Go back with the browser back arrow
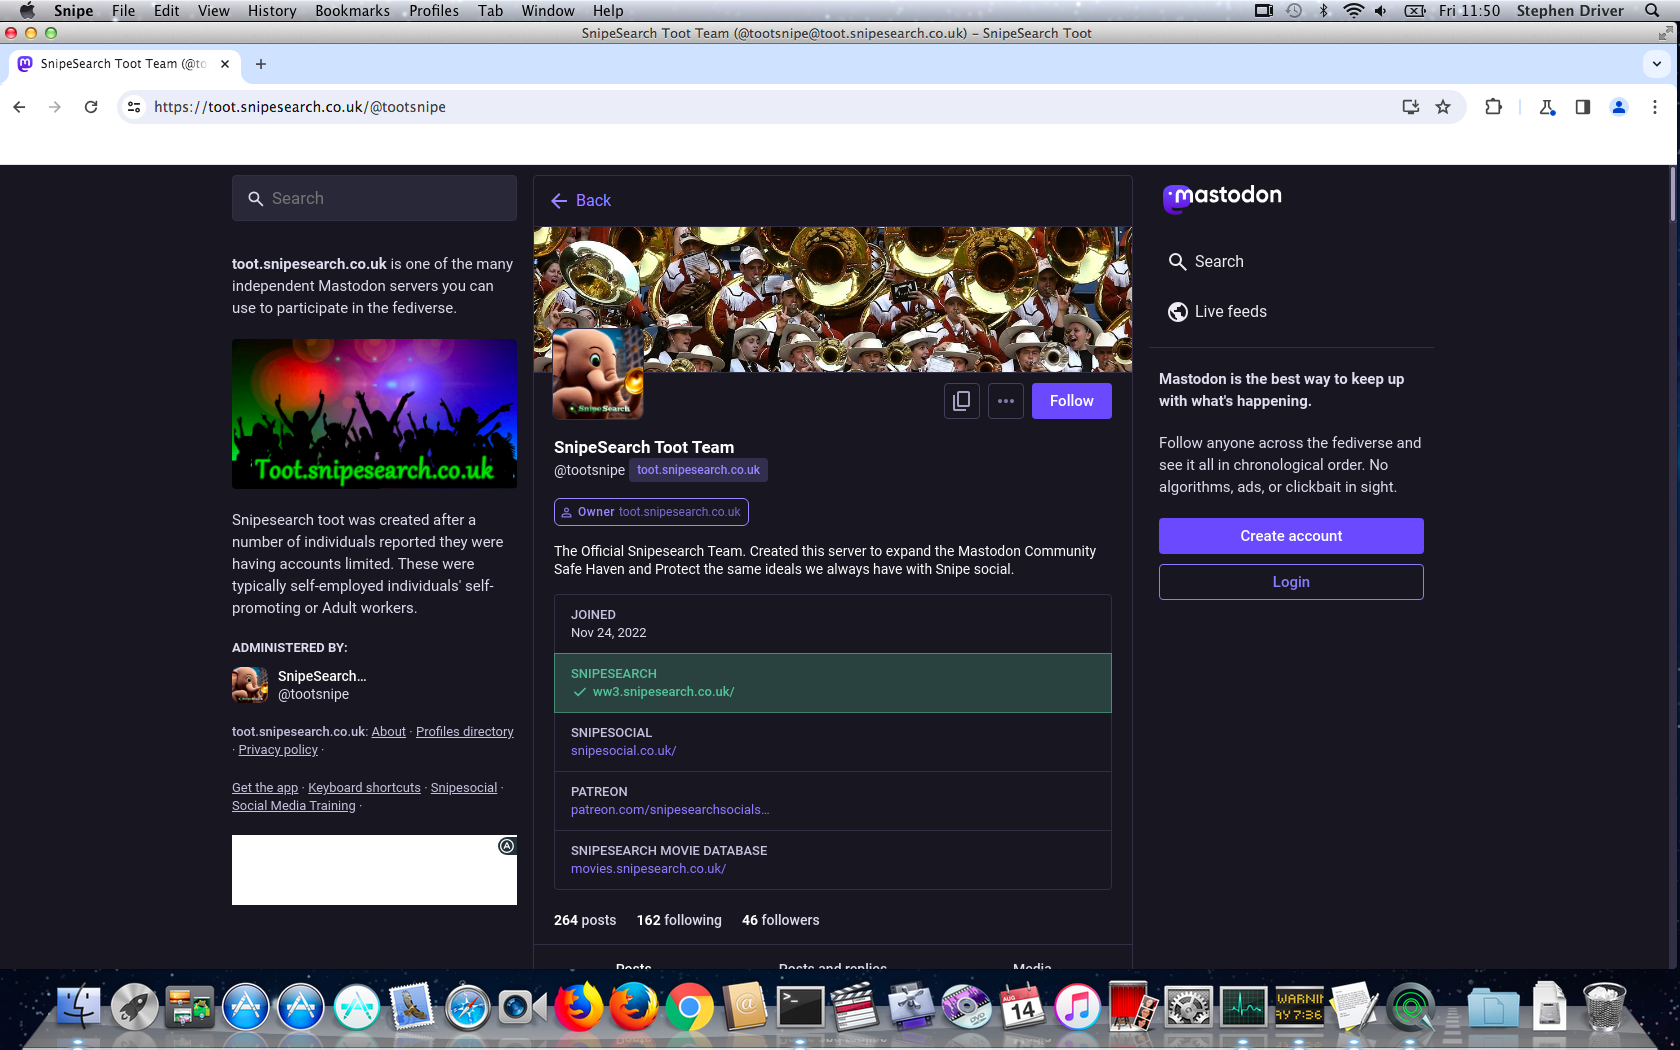Image resolution: width=1680 pixels, height=1050 pixels. [x=19, y=107]
